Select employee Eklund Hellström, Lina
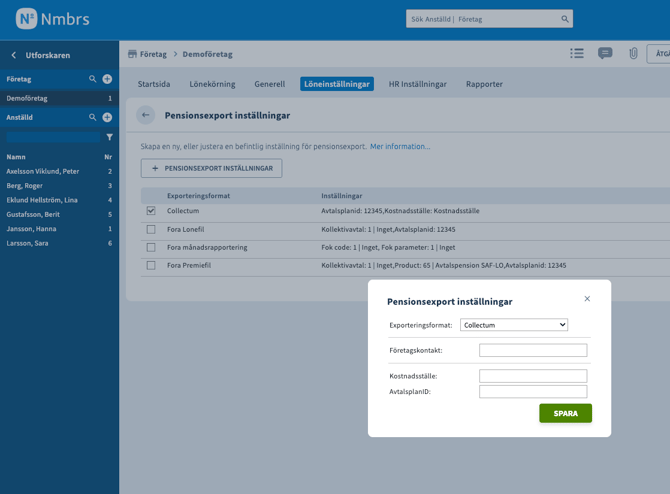Screen dimensions: 670x494 coord(42,200)
